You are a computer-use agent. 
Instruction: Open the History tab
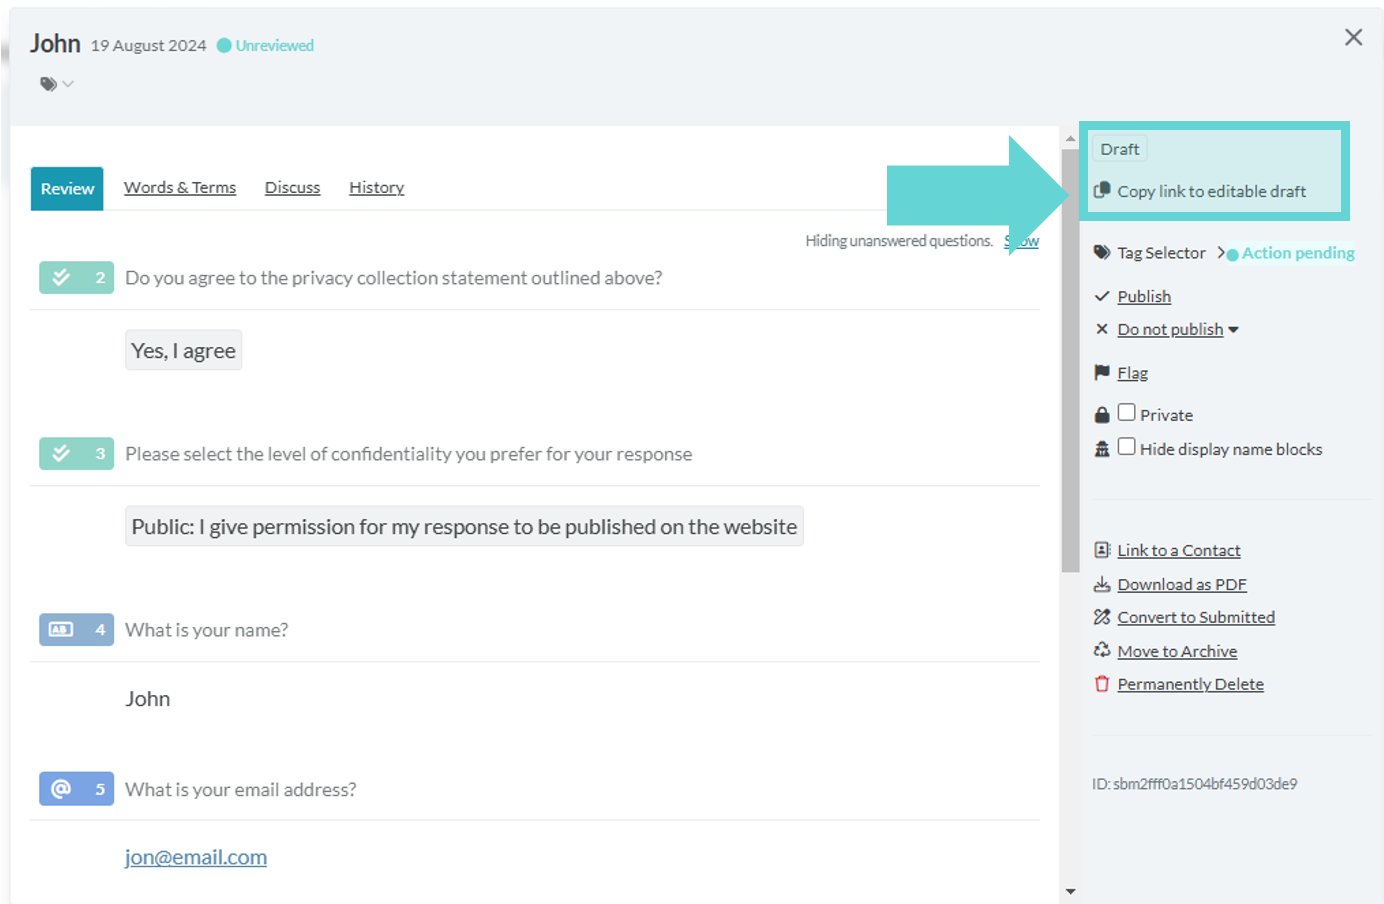tap(377, 187)
